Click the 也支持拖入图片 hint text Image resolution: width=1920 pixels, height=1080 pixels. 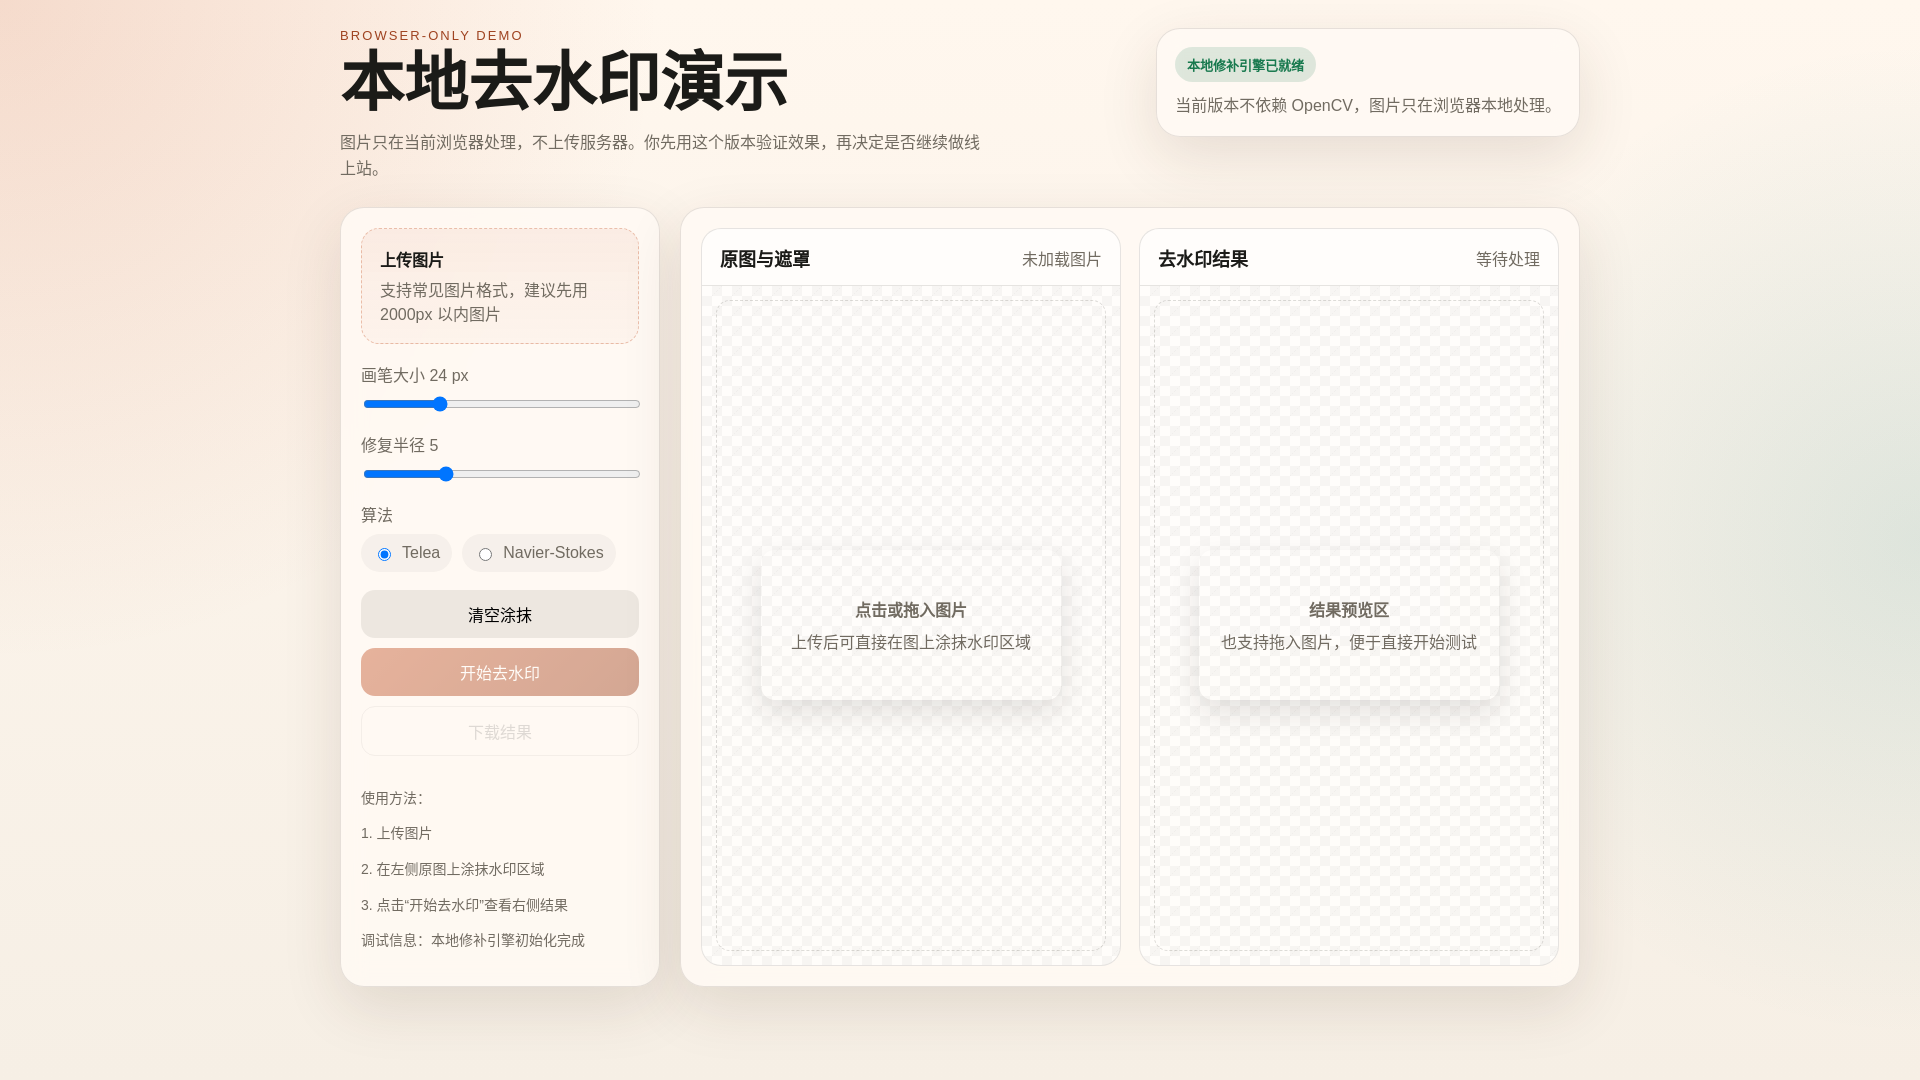[x=1349, y=642]
